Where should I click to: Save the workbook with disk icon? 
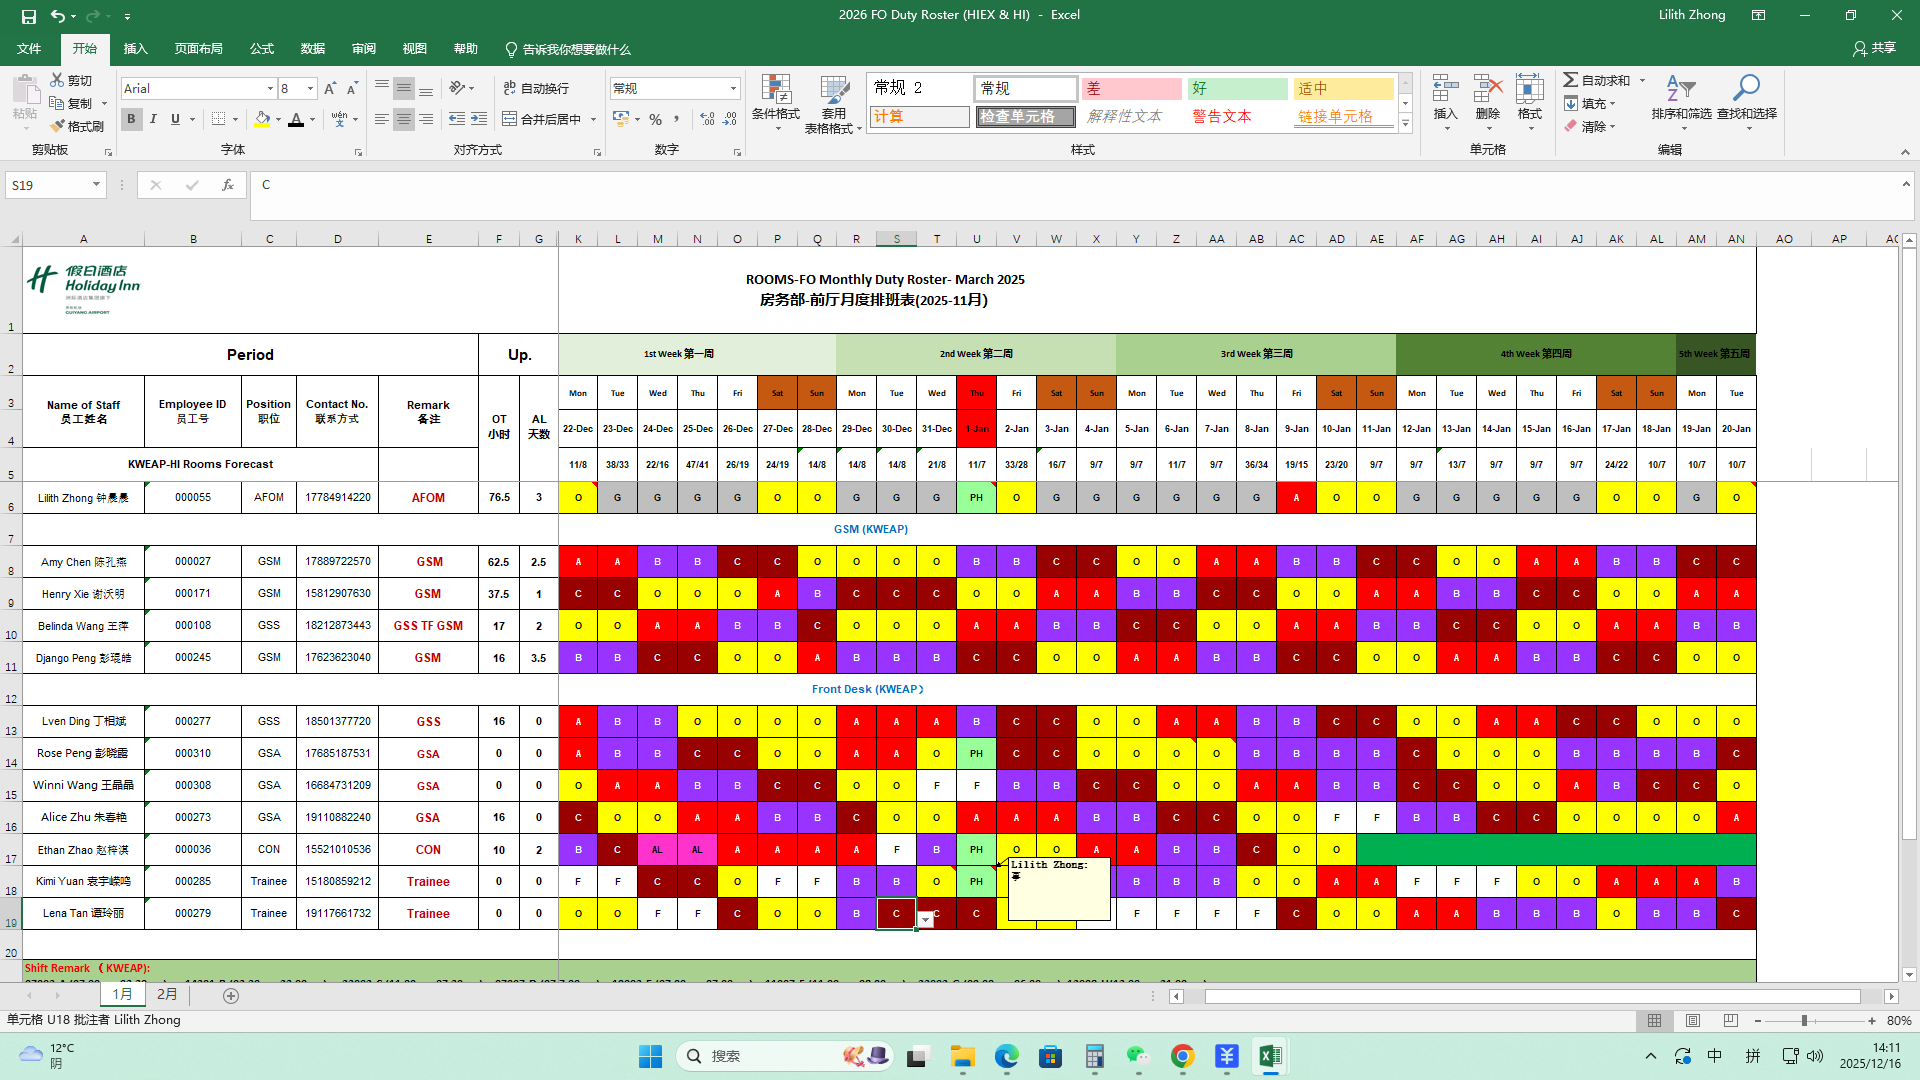pyautogui.click(x=29, y=16)
